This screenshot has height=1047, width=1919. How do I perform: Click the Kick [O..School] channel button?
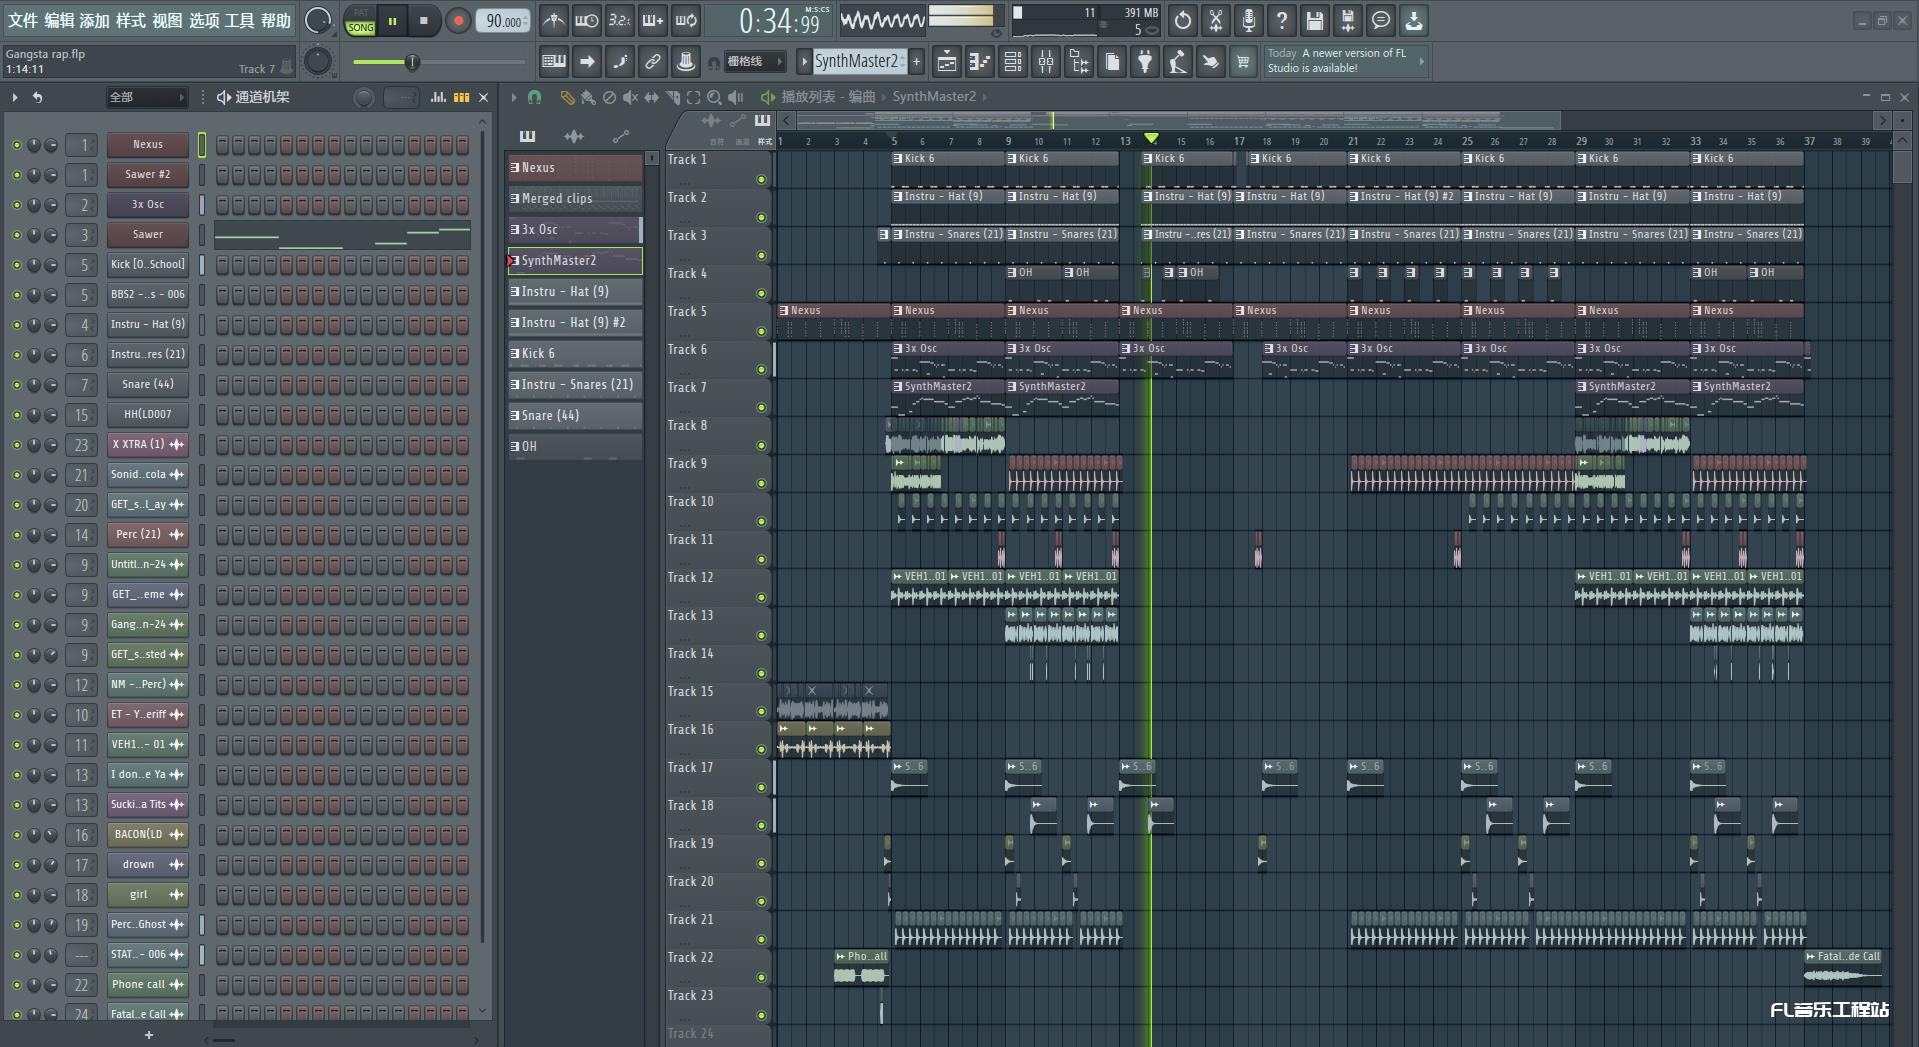pos(148,265)
